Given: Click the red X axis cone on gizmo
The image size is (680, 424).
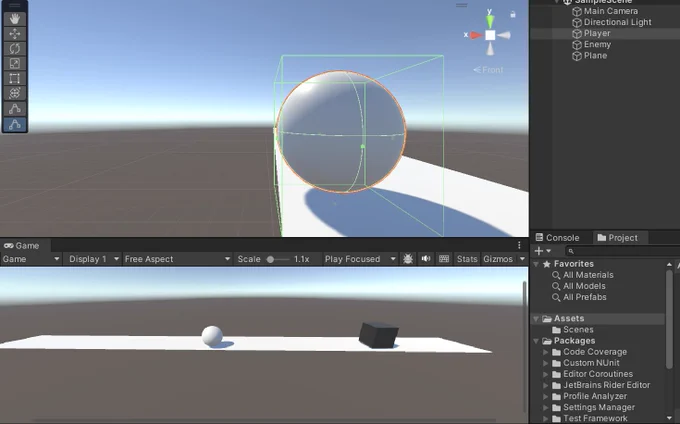Looking at the screenshot, I should 476,35.
